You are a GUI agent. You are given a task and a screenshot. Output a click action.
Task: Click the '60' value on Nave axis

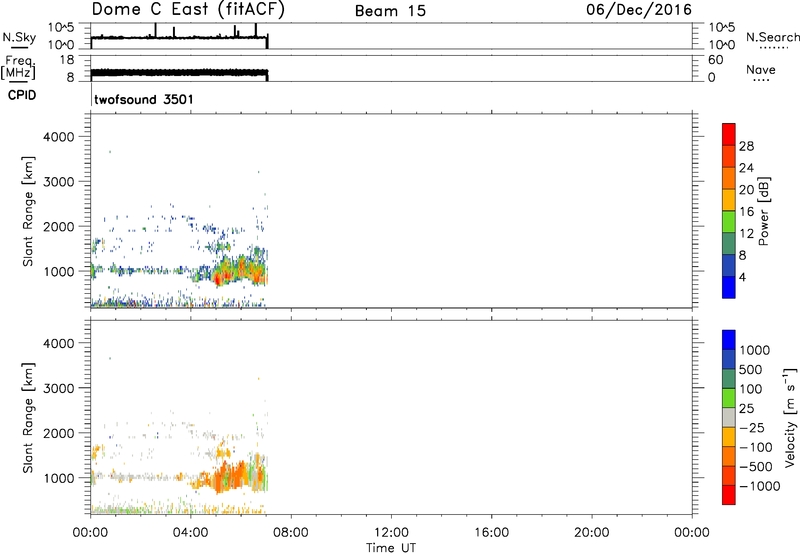click(715, 60)
